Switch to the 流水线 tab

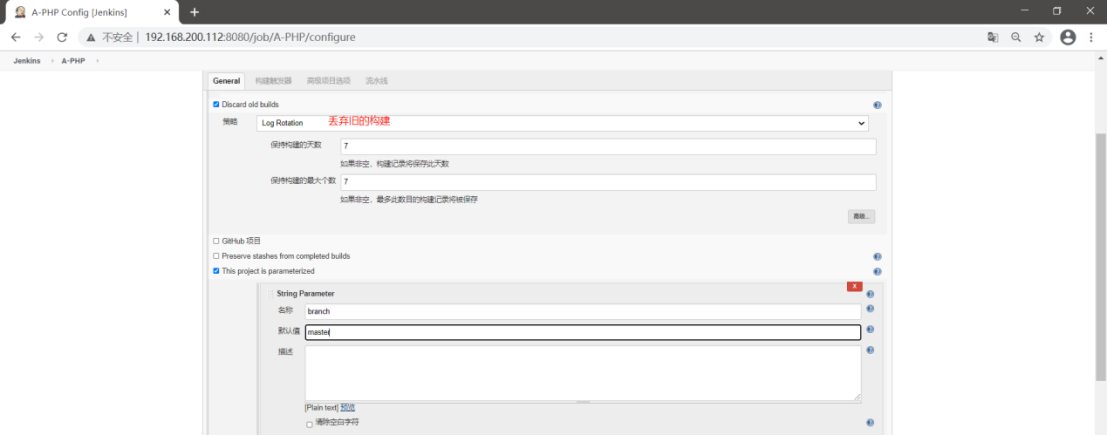click(x=377, y=81)
